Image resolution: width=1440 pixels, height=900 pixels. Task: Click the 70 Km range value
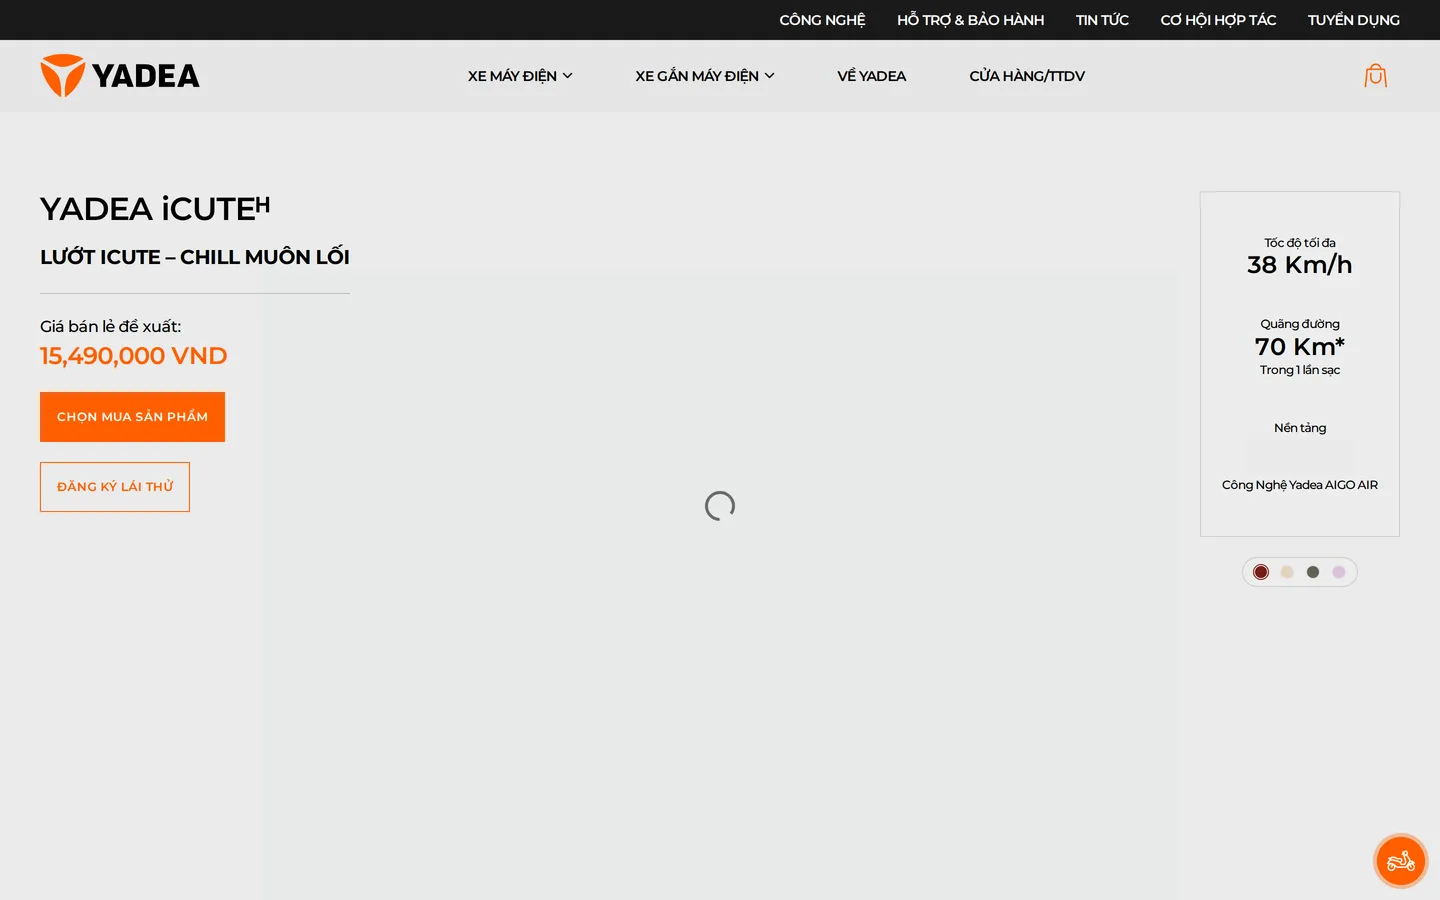coord(1299,346)
